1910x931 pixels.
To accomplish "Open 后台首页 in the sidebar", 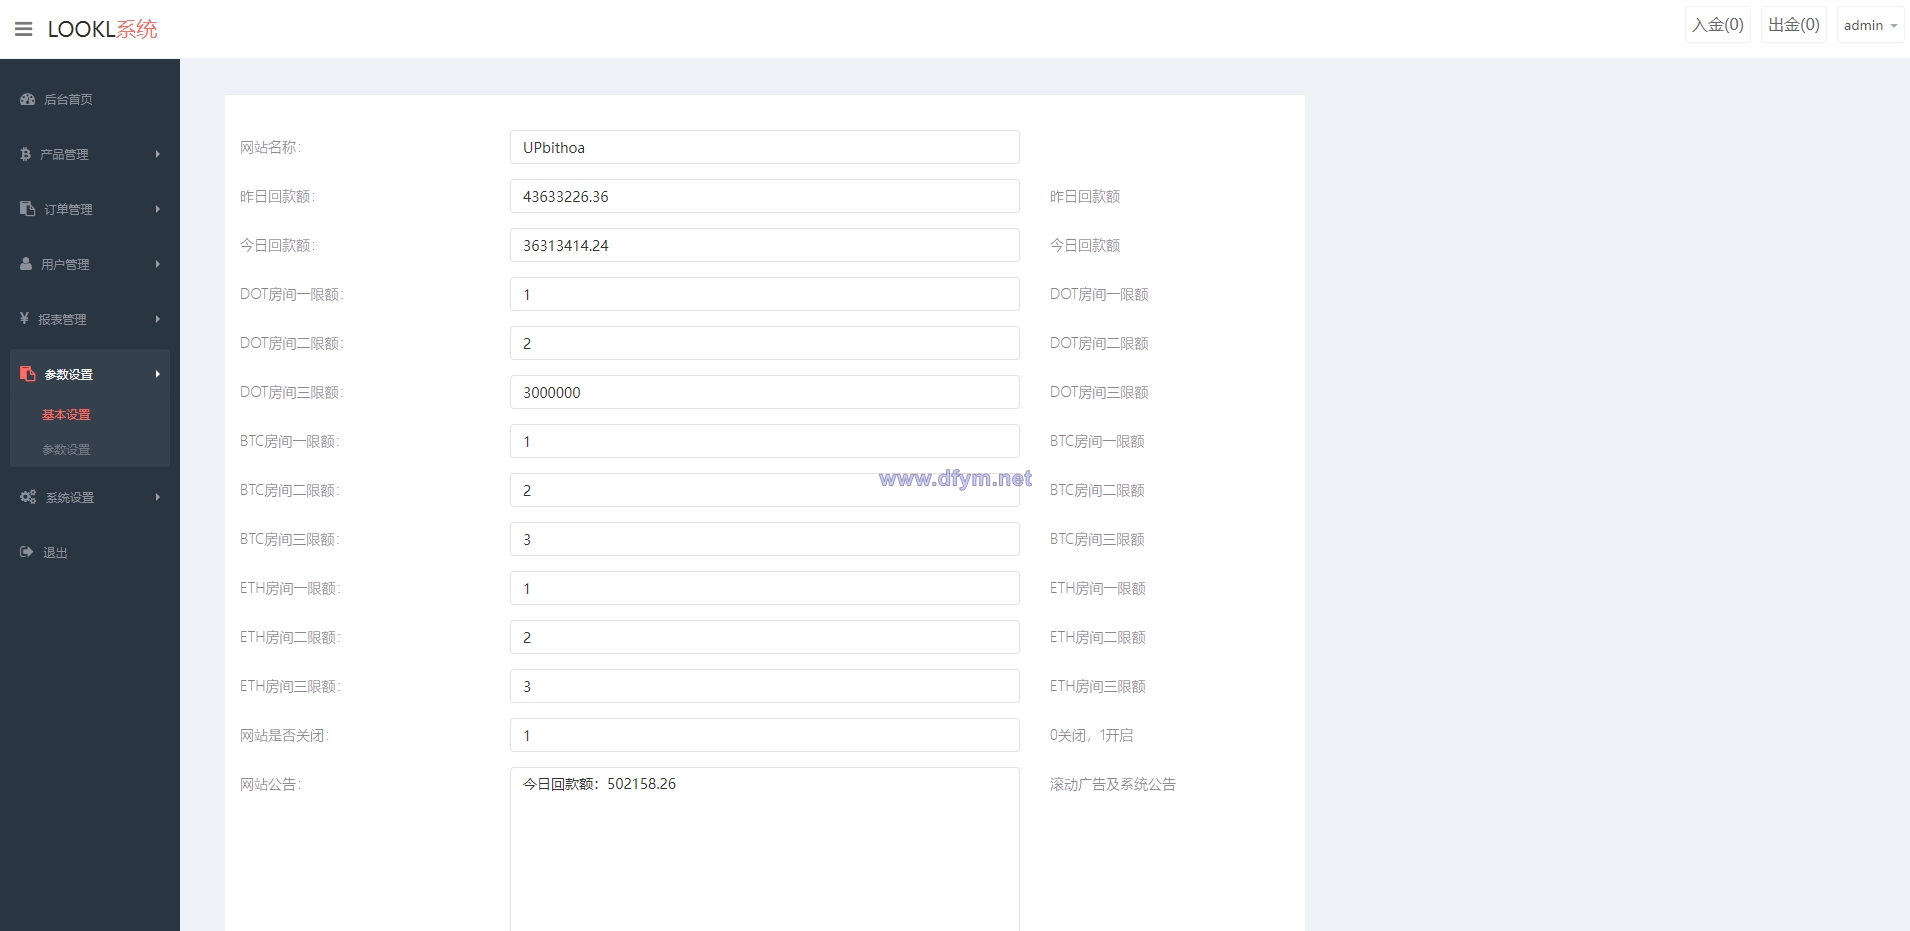I will point(68,99).
